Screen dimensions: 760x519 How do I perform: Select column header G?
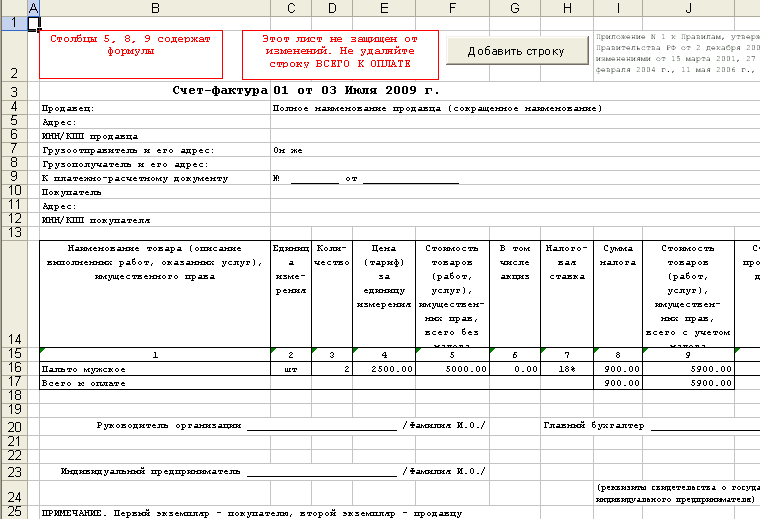click(515, 8)
